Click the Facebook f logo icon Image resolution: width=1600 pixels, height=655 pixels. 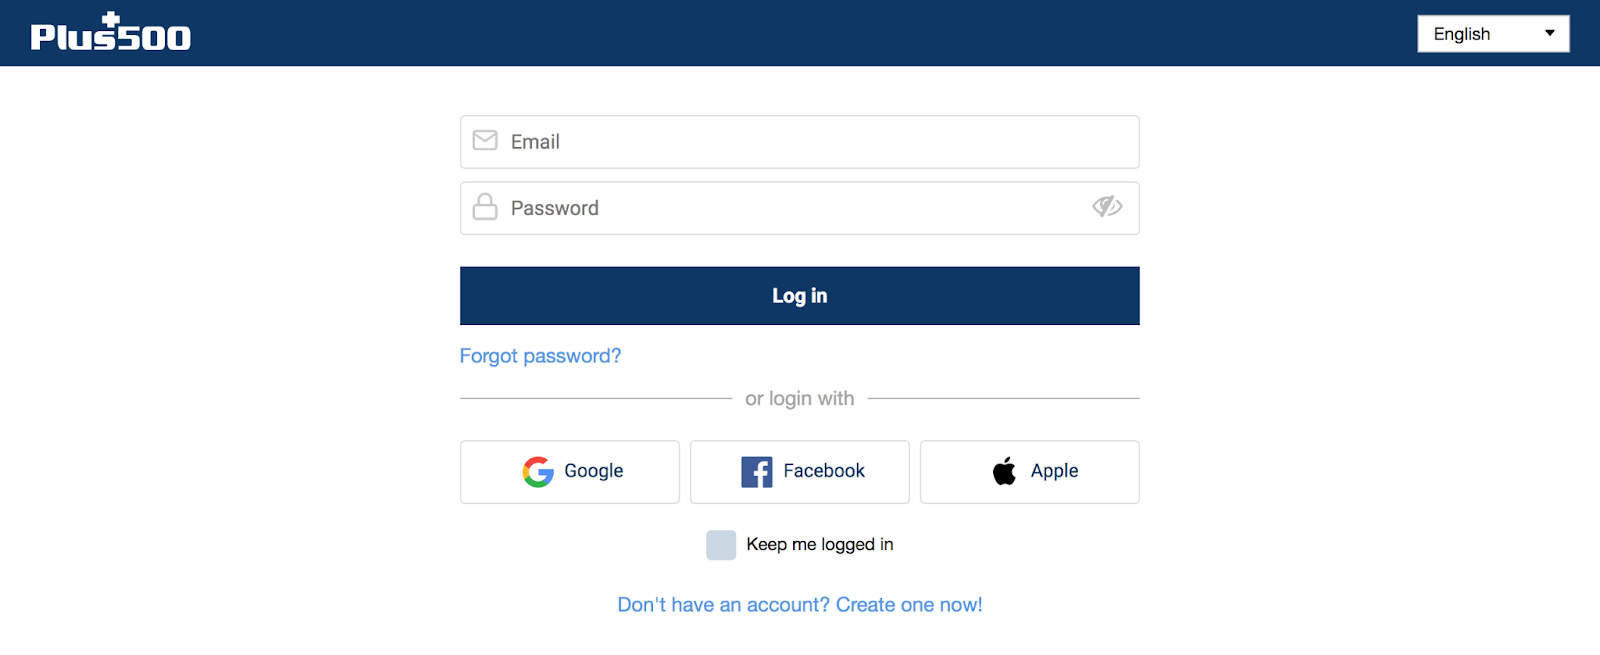click(757, 471)
